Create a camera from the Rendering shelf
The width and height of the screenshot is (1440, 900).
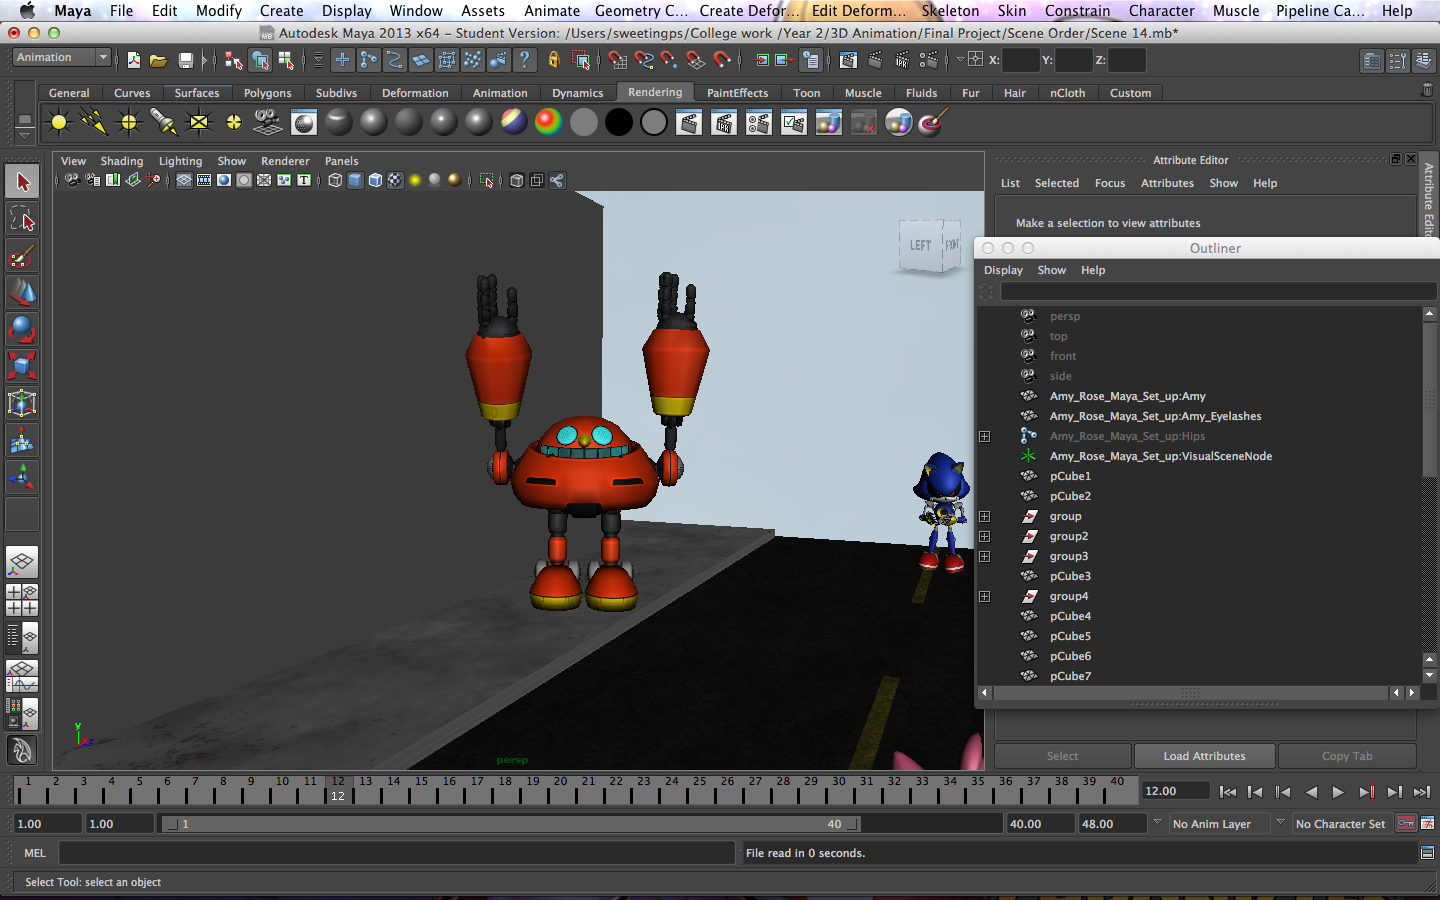[x=268, y=122]
